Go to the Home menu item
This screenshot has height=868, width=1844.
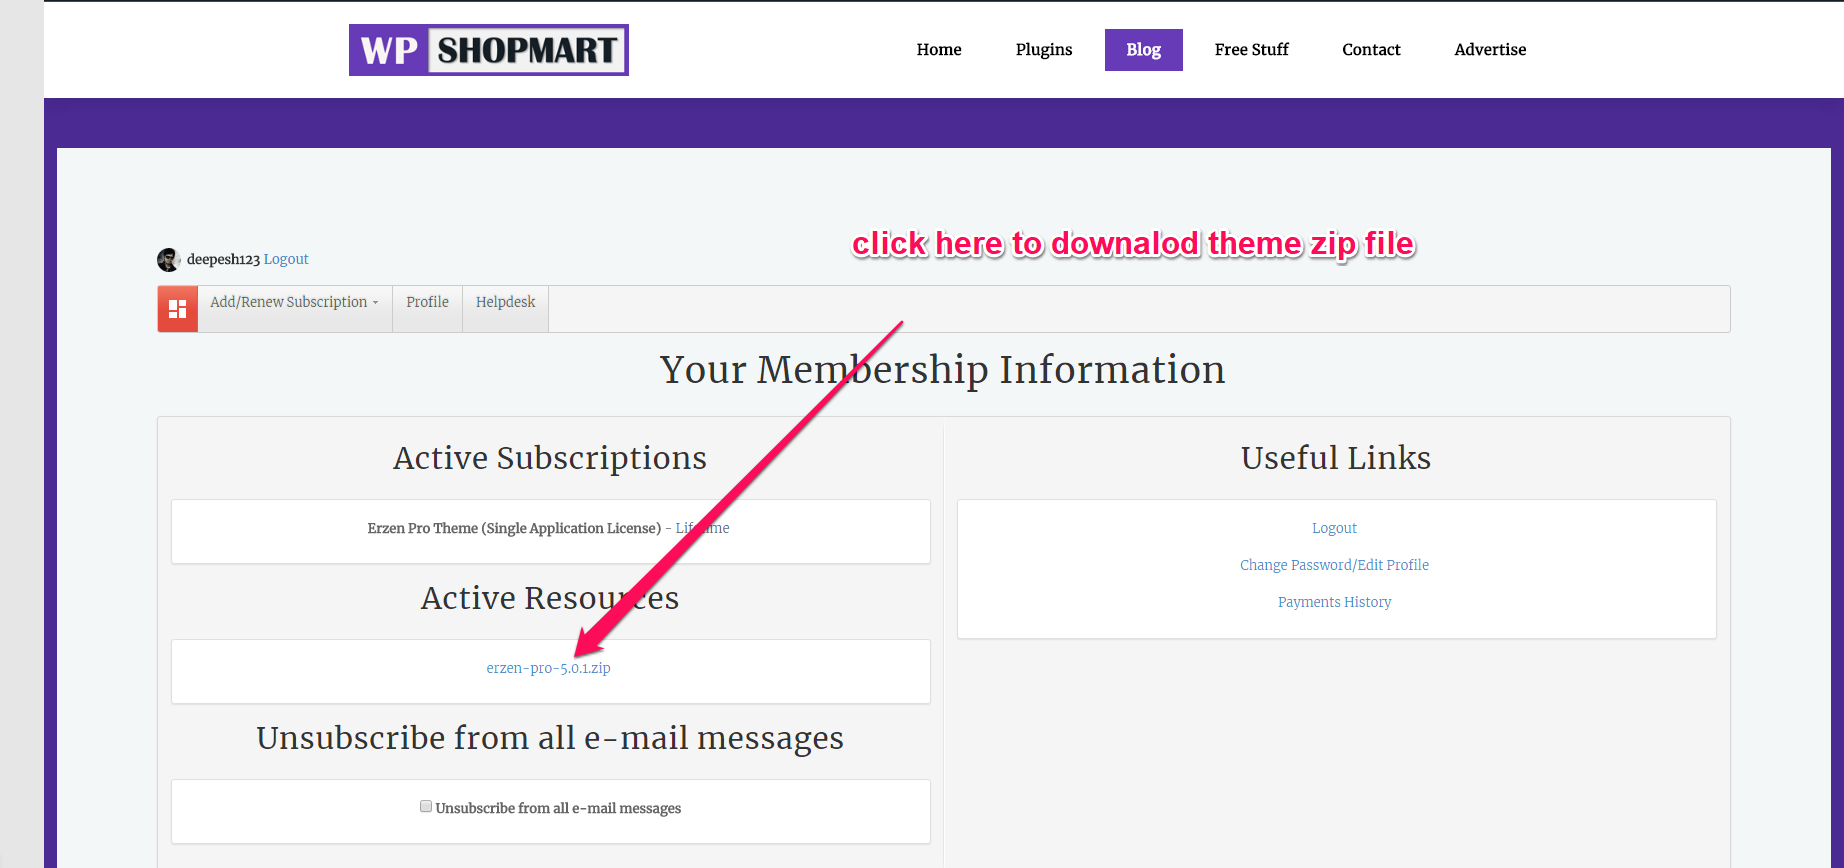pyautogui.click(x=939, y=50)
